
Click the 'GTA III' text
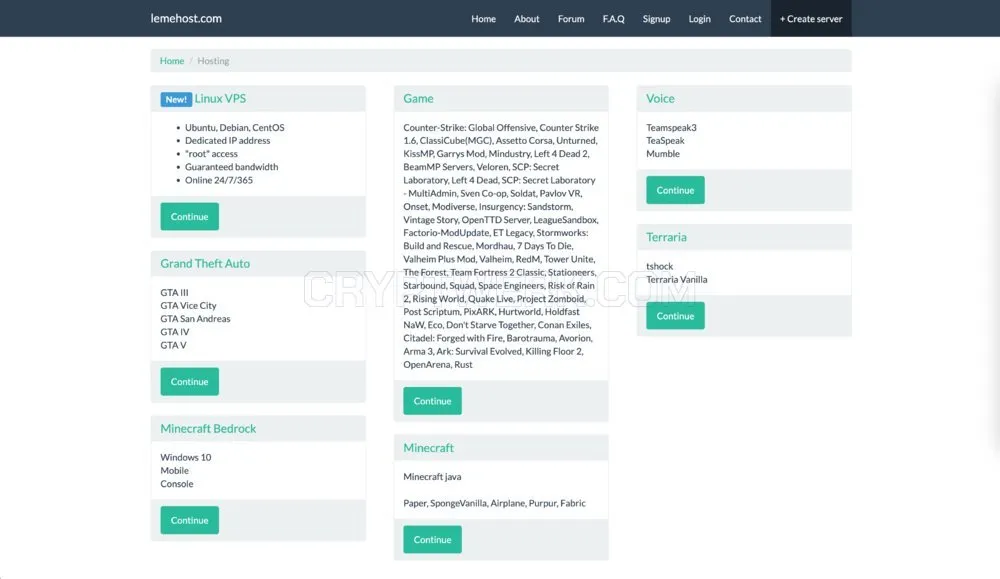point(174,293)
